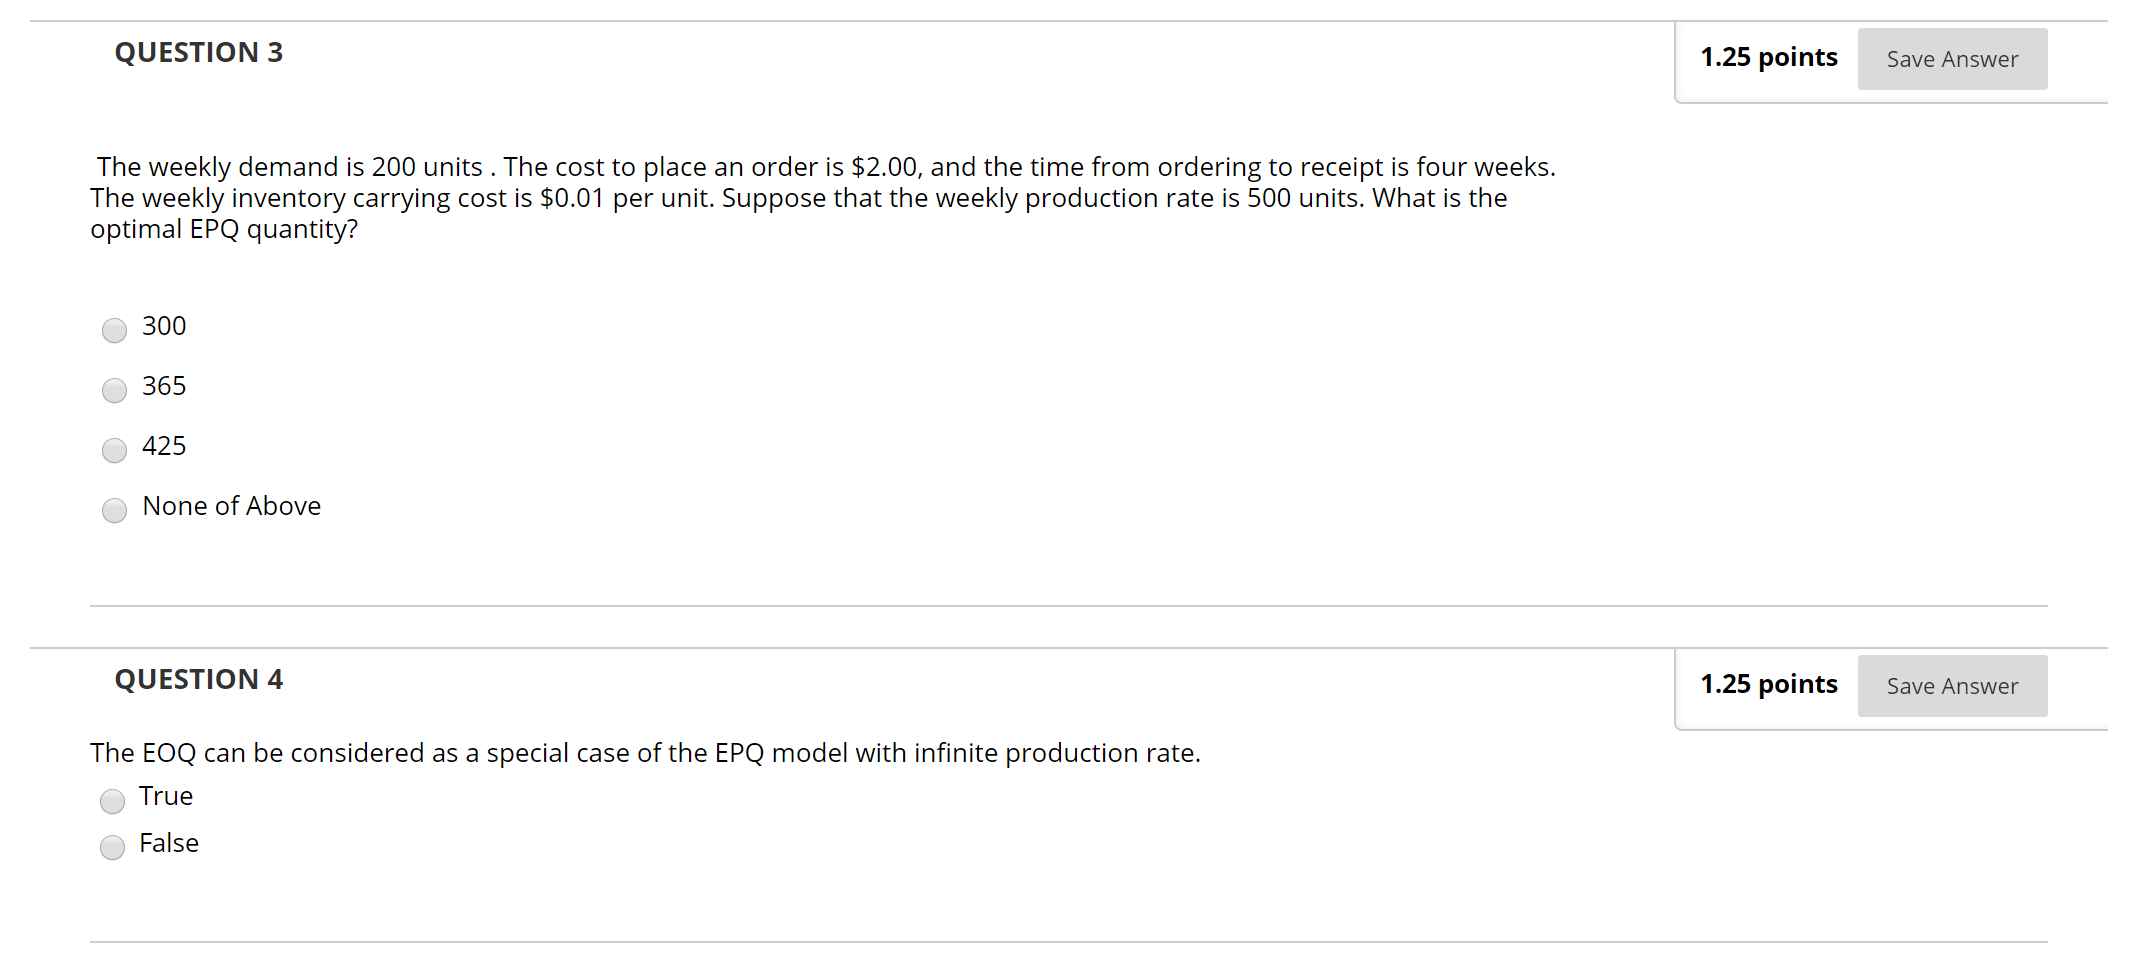
Task: Click the None of Above label text
Action: (231, 506)
